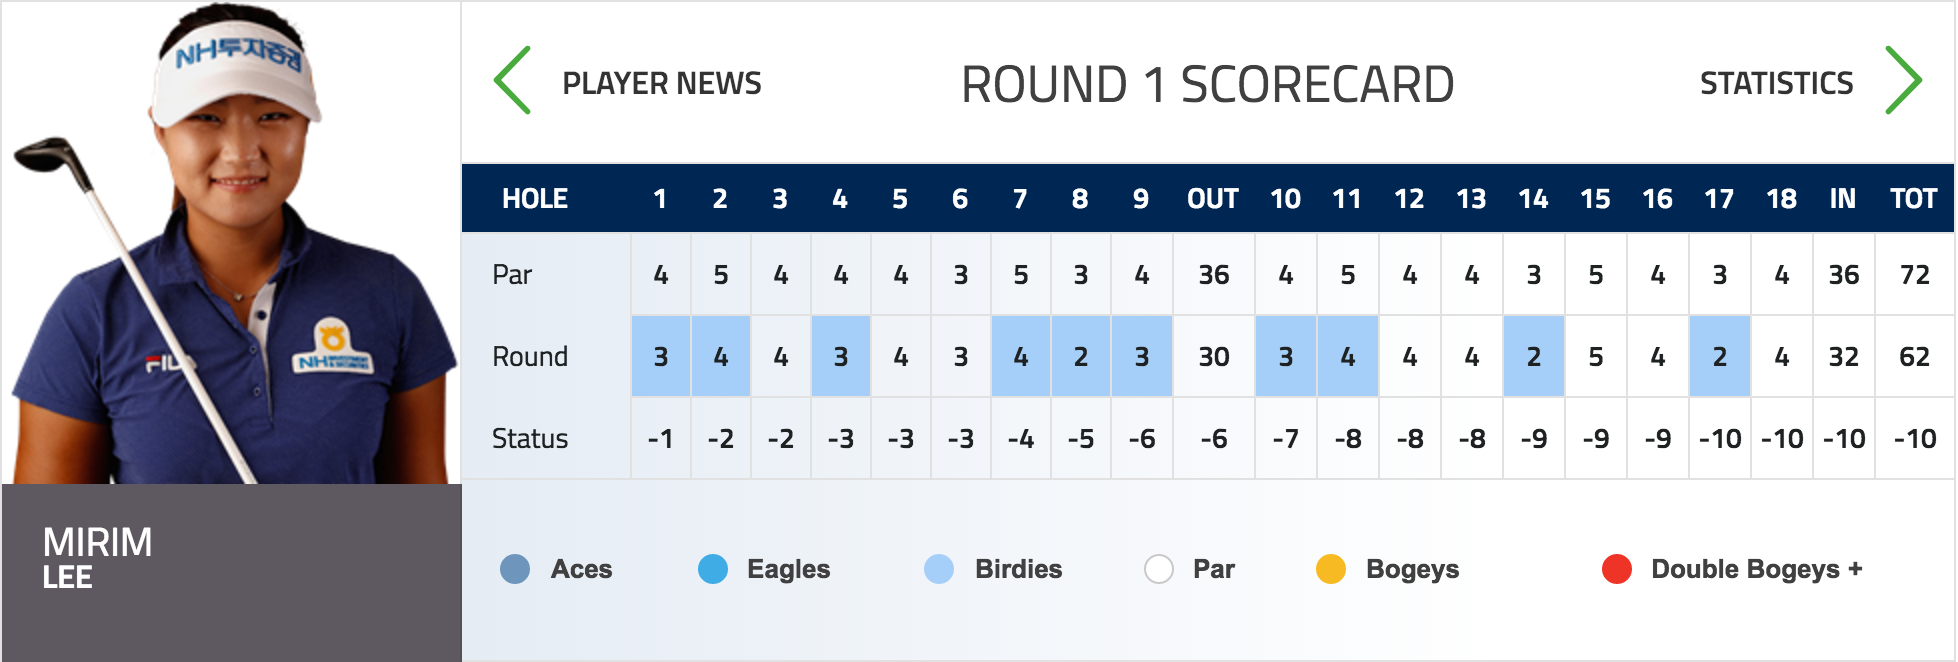Screen dimensions: 1958x662
Task: Select the birdie score on hole 8
Action: 1081,356
